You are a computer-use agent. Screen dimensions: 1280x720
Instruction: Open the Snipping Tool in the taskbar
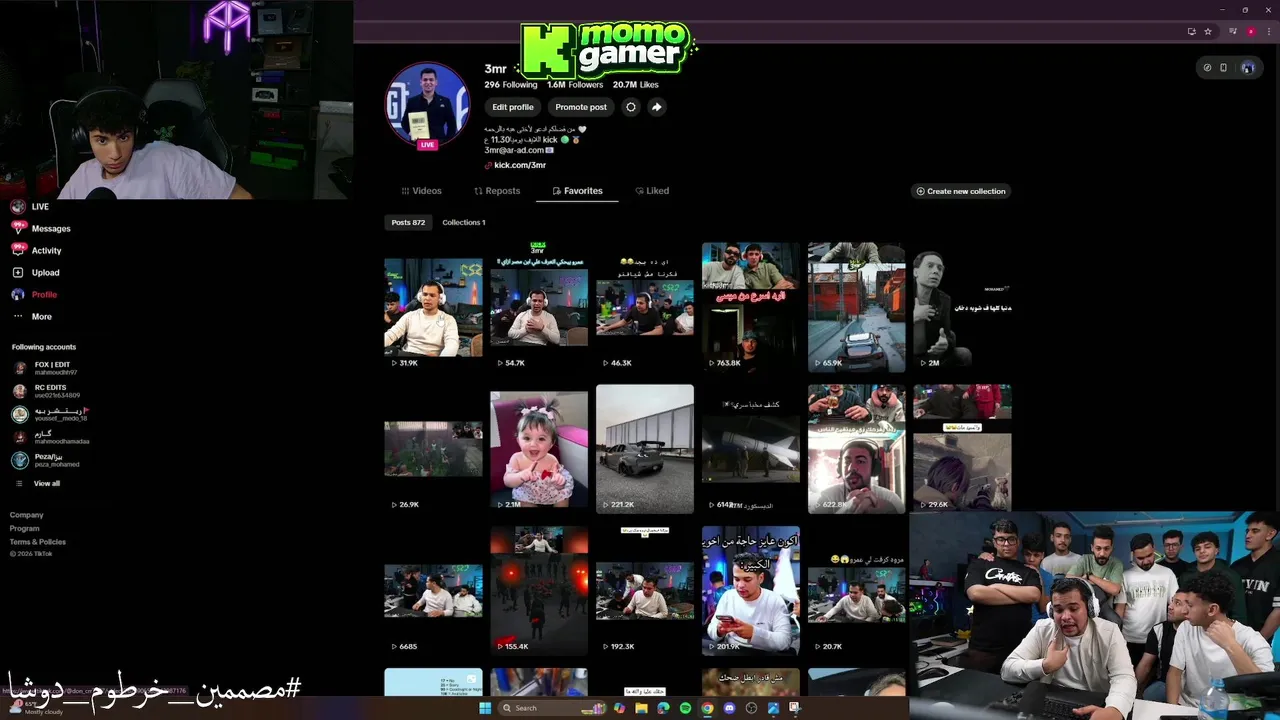point(795,708)
